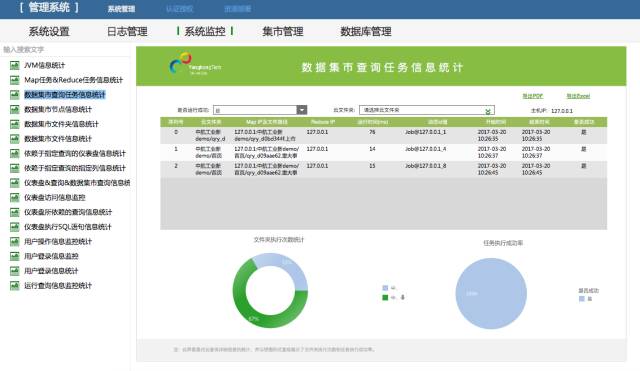The image size is (640, 371).
Task: Click the green swatch in the donut chart legend
Action: [385, 298]
